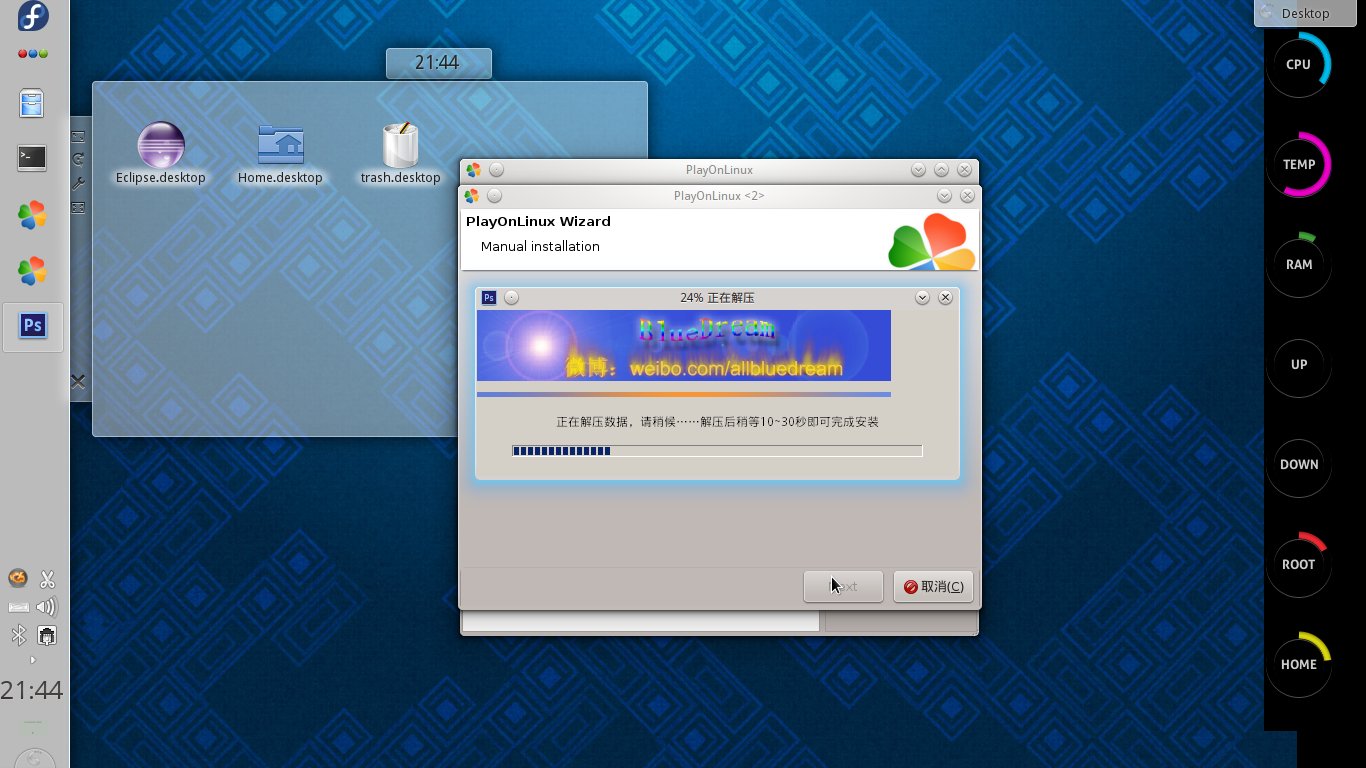Screen dimensions: 1366x768
Task: Switch to the first PlayOnLinux task entry
Action: tap(33, 215)
